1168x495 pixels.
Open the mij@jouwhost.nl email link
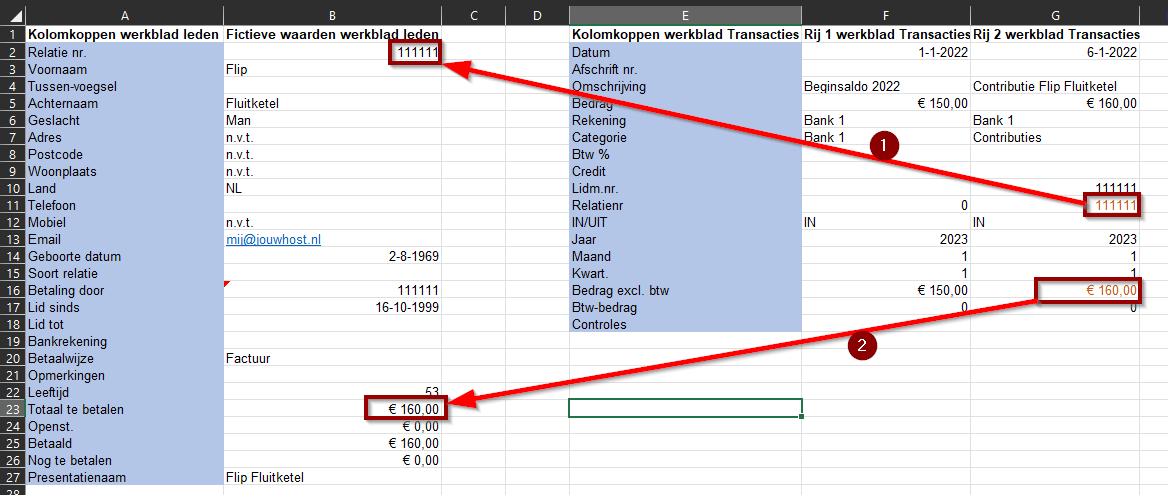click(273, 239)
